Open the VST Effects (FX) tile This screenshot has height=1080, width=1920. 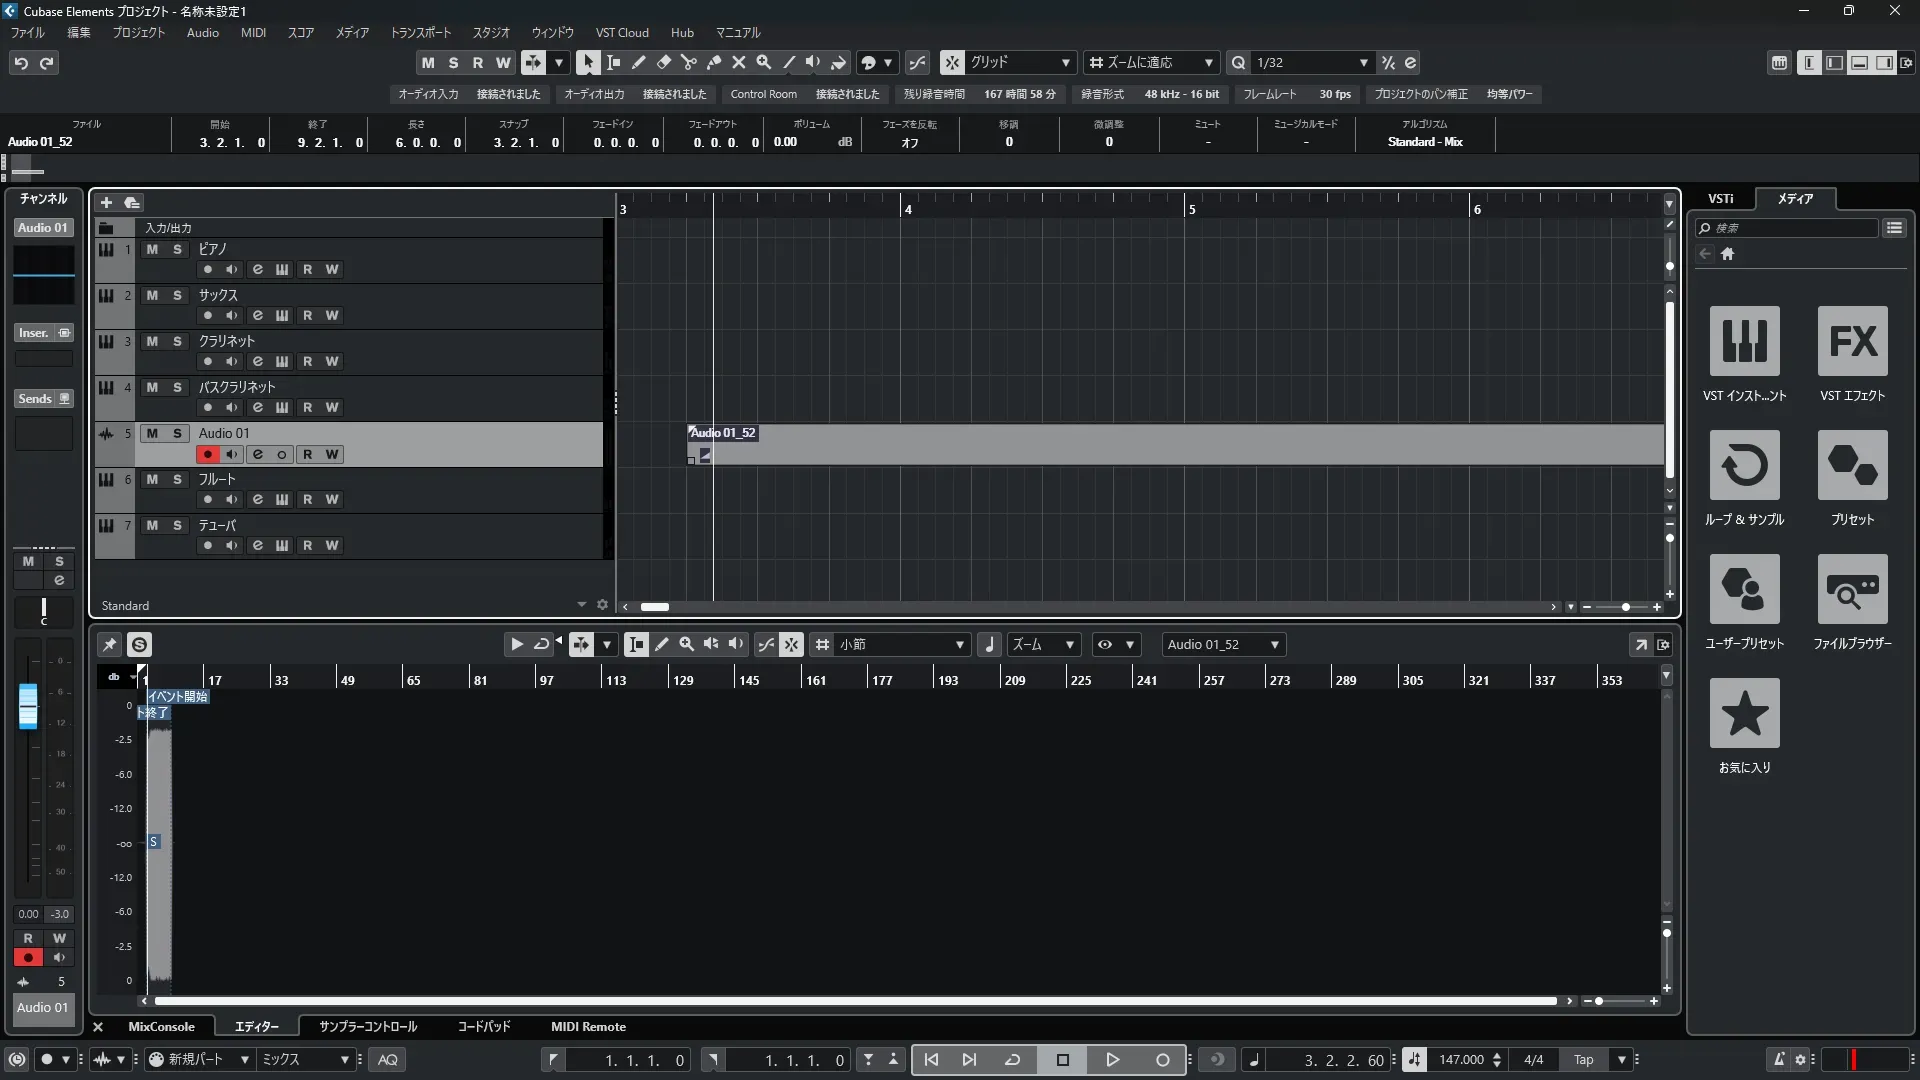point(1852,341)
